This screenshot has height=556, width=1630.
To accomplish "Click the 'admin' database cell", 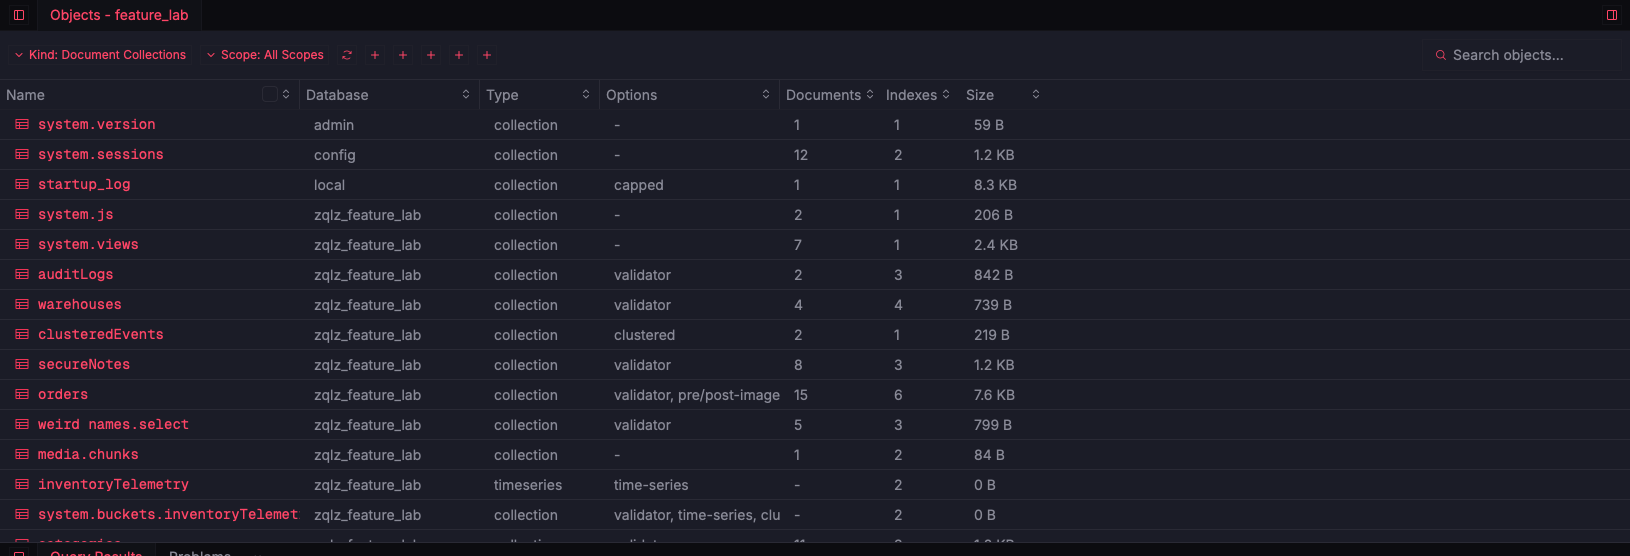I will pos(334,125).
